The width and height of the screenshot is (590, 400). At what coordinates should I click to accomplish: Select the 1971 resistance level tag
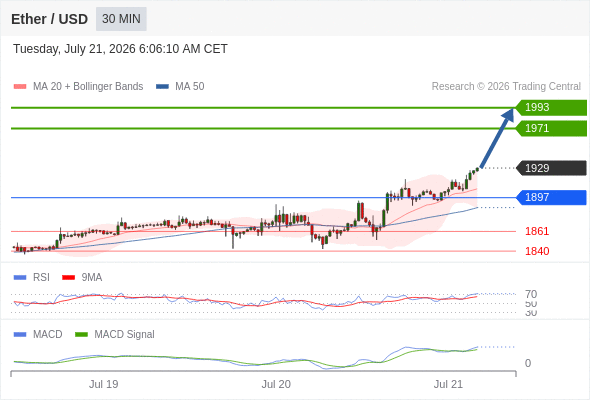pyautogui.click(x=551, y=128)
